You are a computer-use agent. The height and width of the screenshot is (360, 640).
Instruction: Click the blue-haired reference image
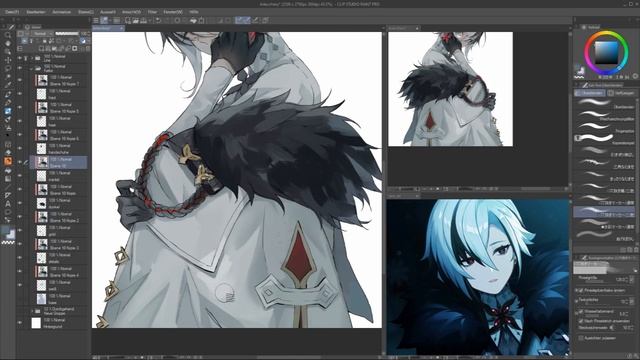[478, 276]
